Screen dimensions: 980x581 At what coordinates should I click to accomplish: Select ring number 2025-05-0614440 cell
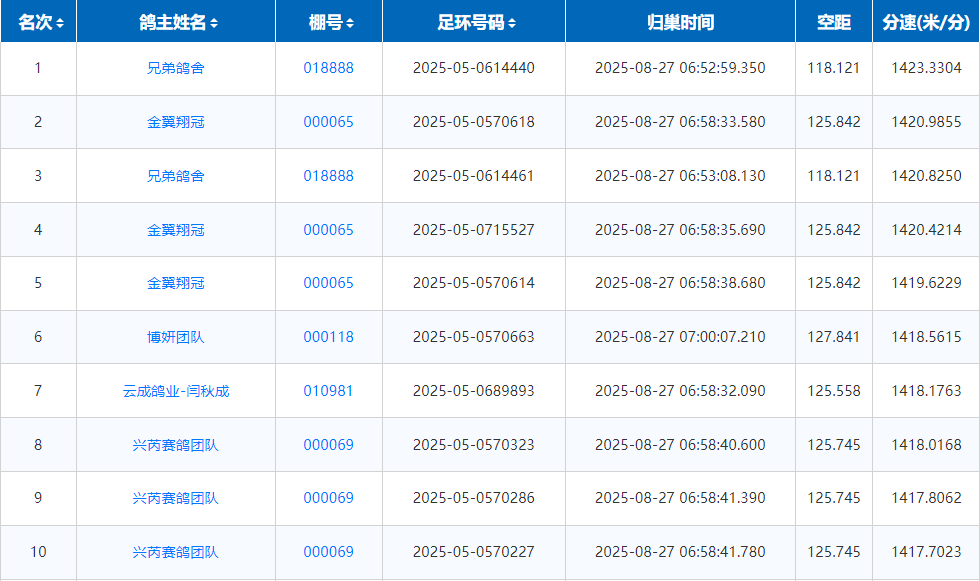474,68
